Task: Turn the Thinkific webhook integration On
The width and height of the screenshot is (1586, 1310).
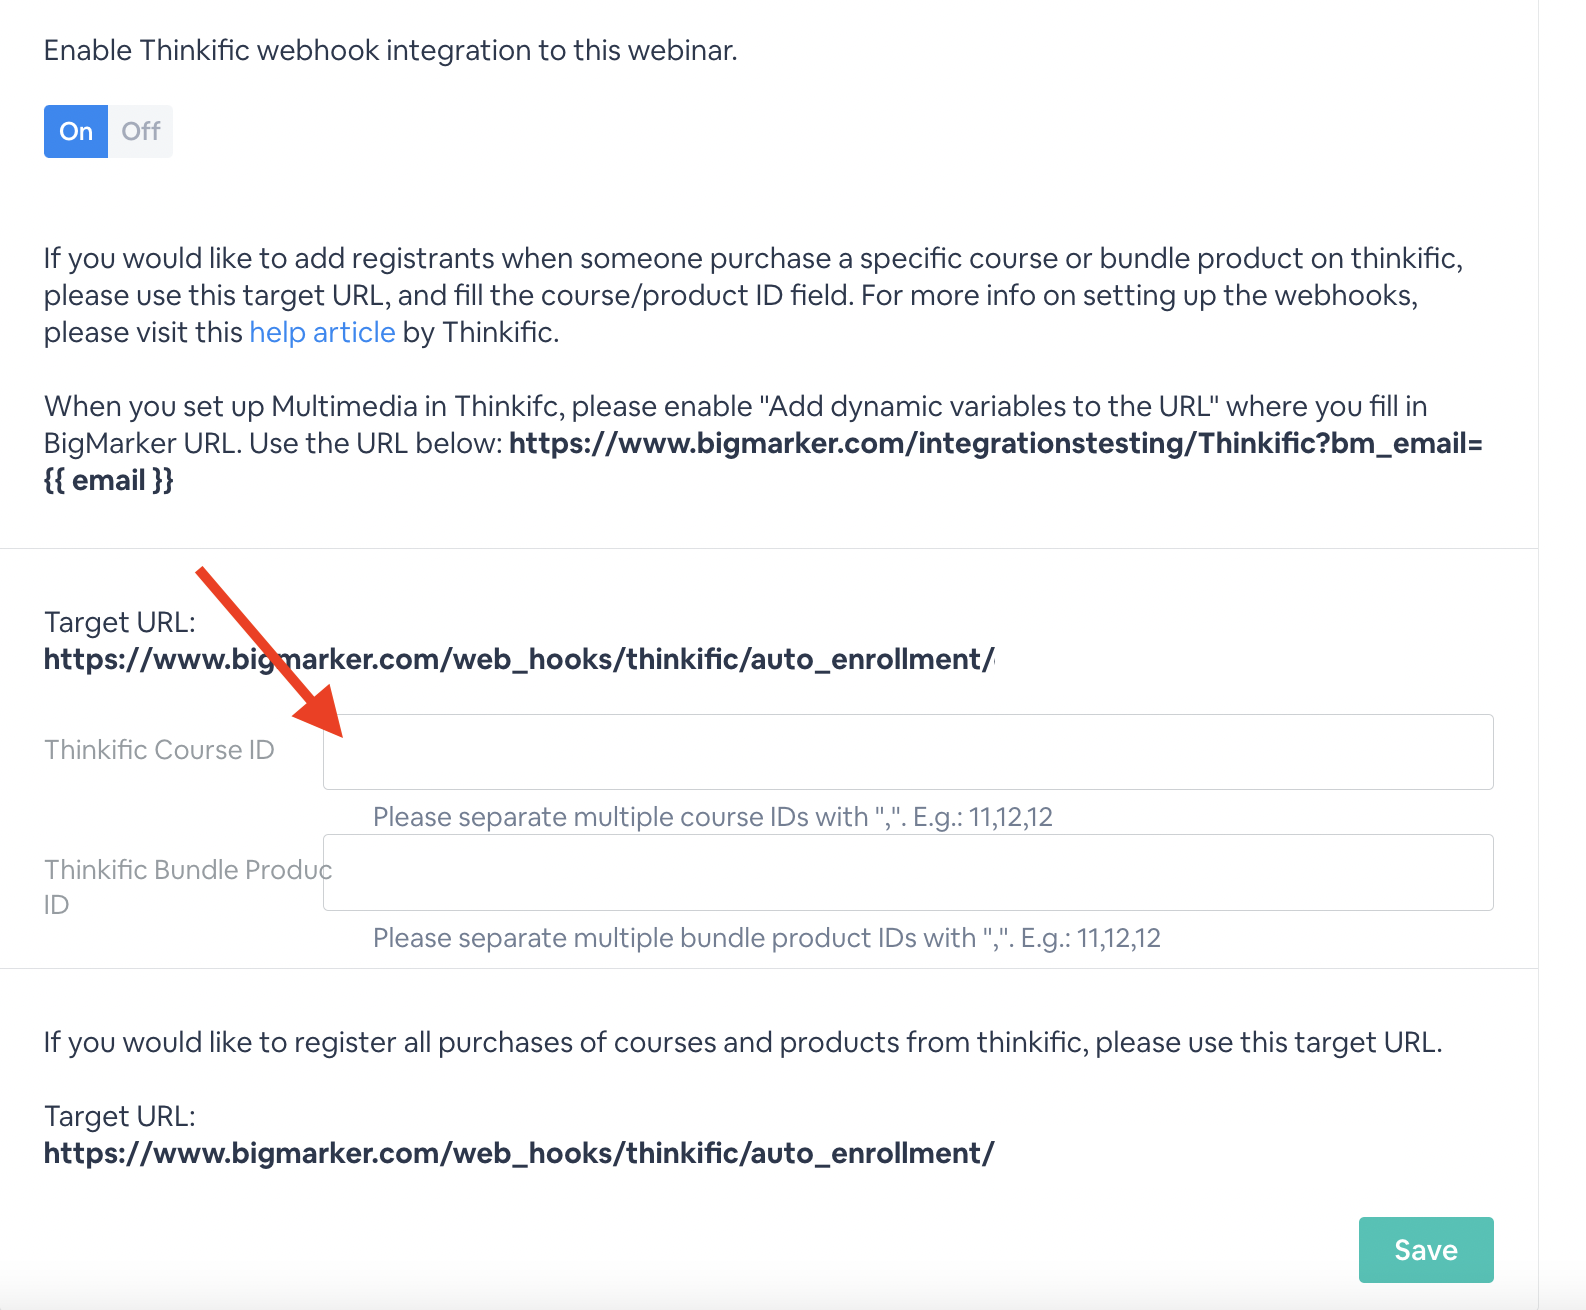Action: 76,131
